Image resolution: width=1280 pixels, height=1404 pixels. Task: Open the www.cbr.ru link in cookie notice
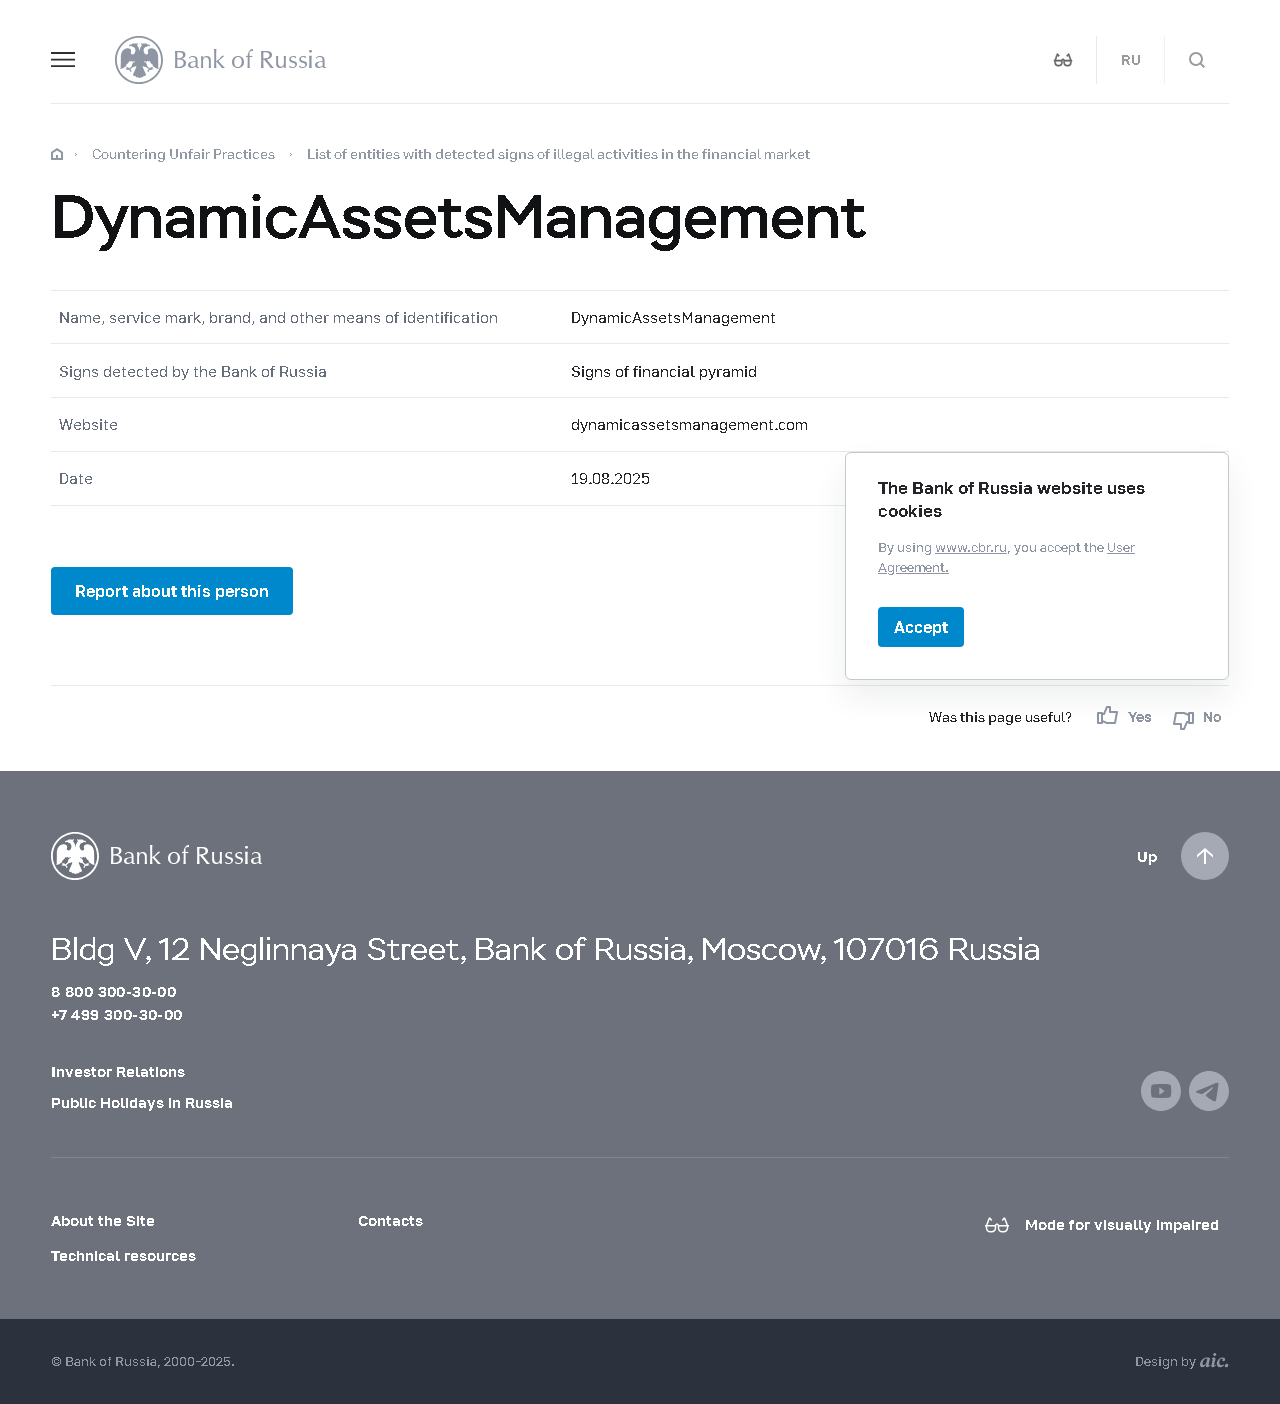click(970, 548)
